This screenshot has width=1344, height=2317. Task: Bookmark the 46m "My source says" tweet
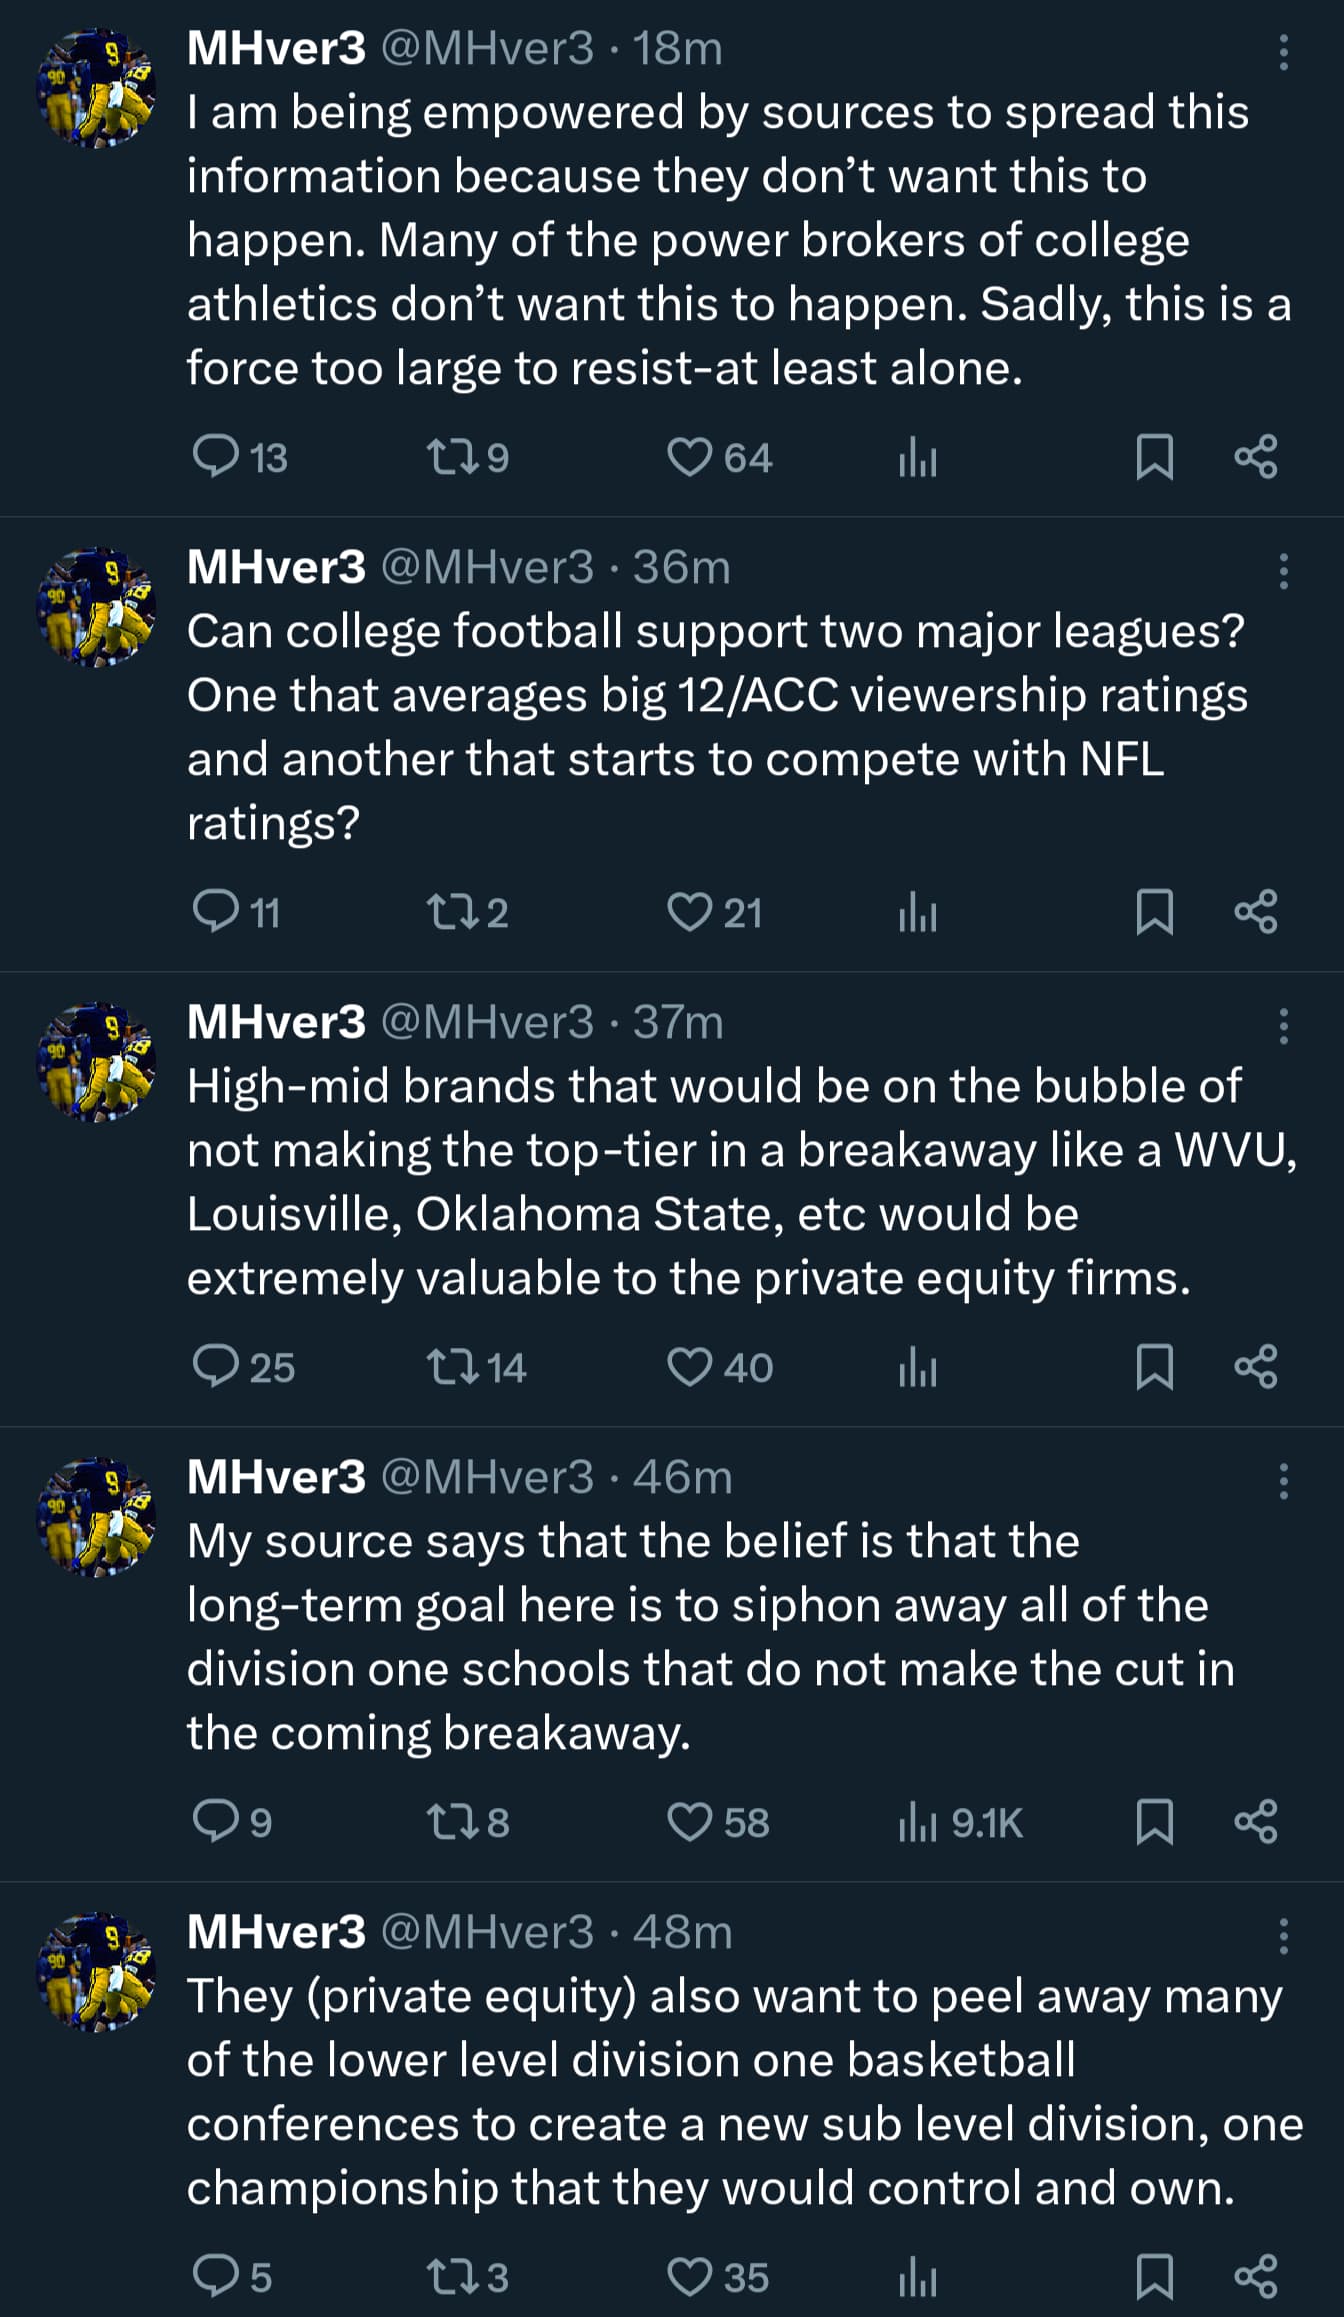[x=1154, y=1822]
